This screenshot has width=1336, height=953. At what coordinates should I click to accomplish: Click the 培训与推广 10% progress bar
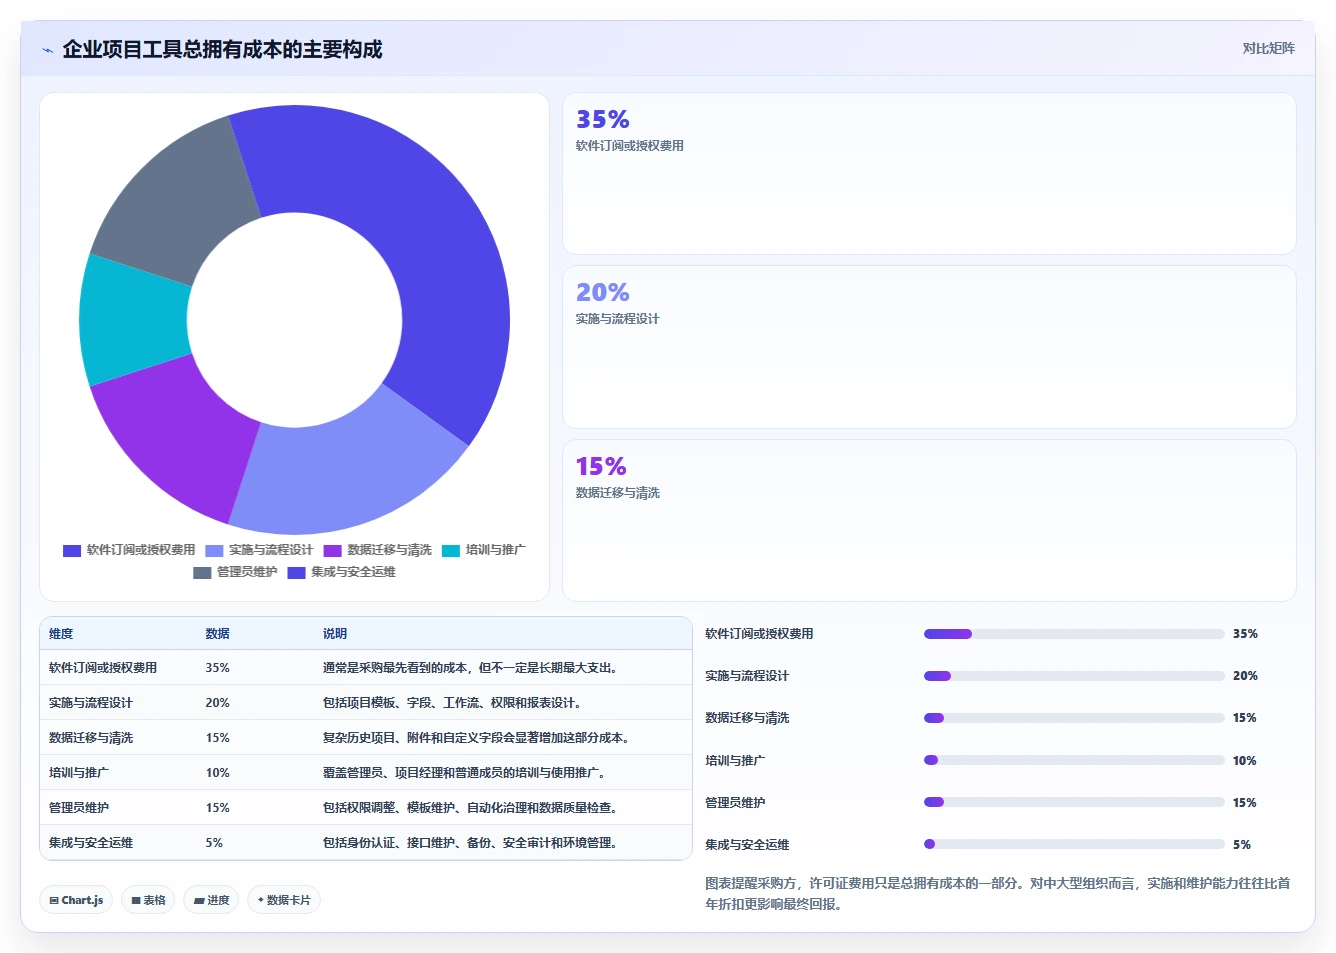click(x=1074, y=760)
